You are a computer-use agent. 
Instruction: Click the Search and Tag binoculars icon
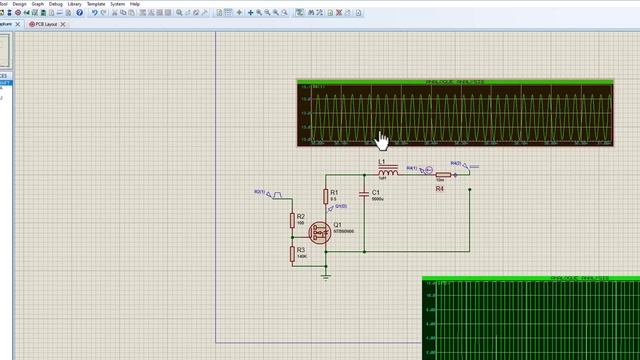pyautogui.click(x=311, y=13)
